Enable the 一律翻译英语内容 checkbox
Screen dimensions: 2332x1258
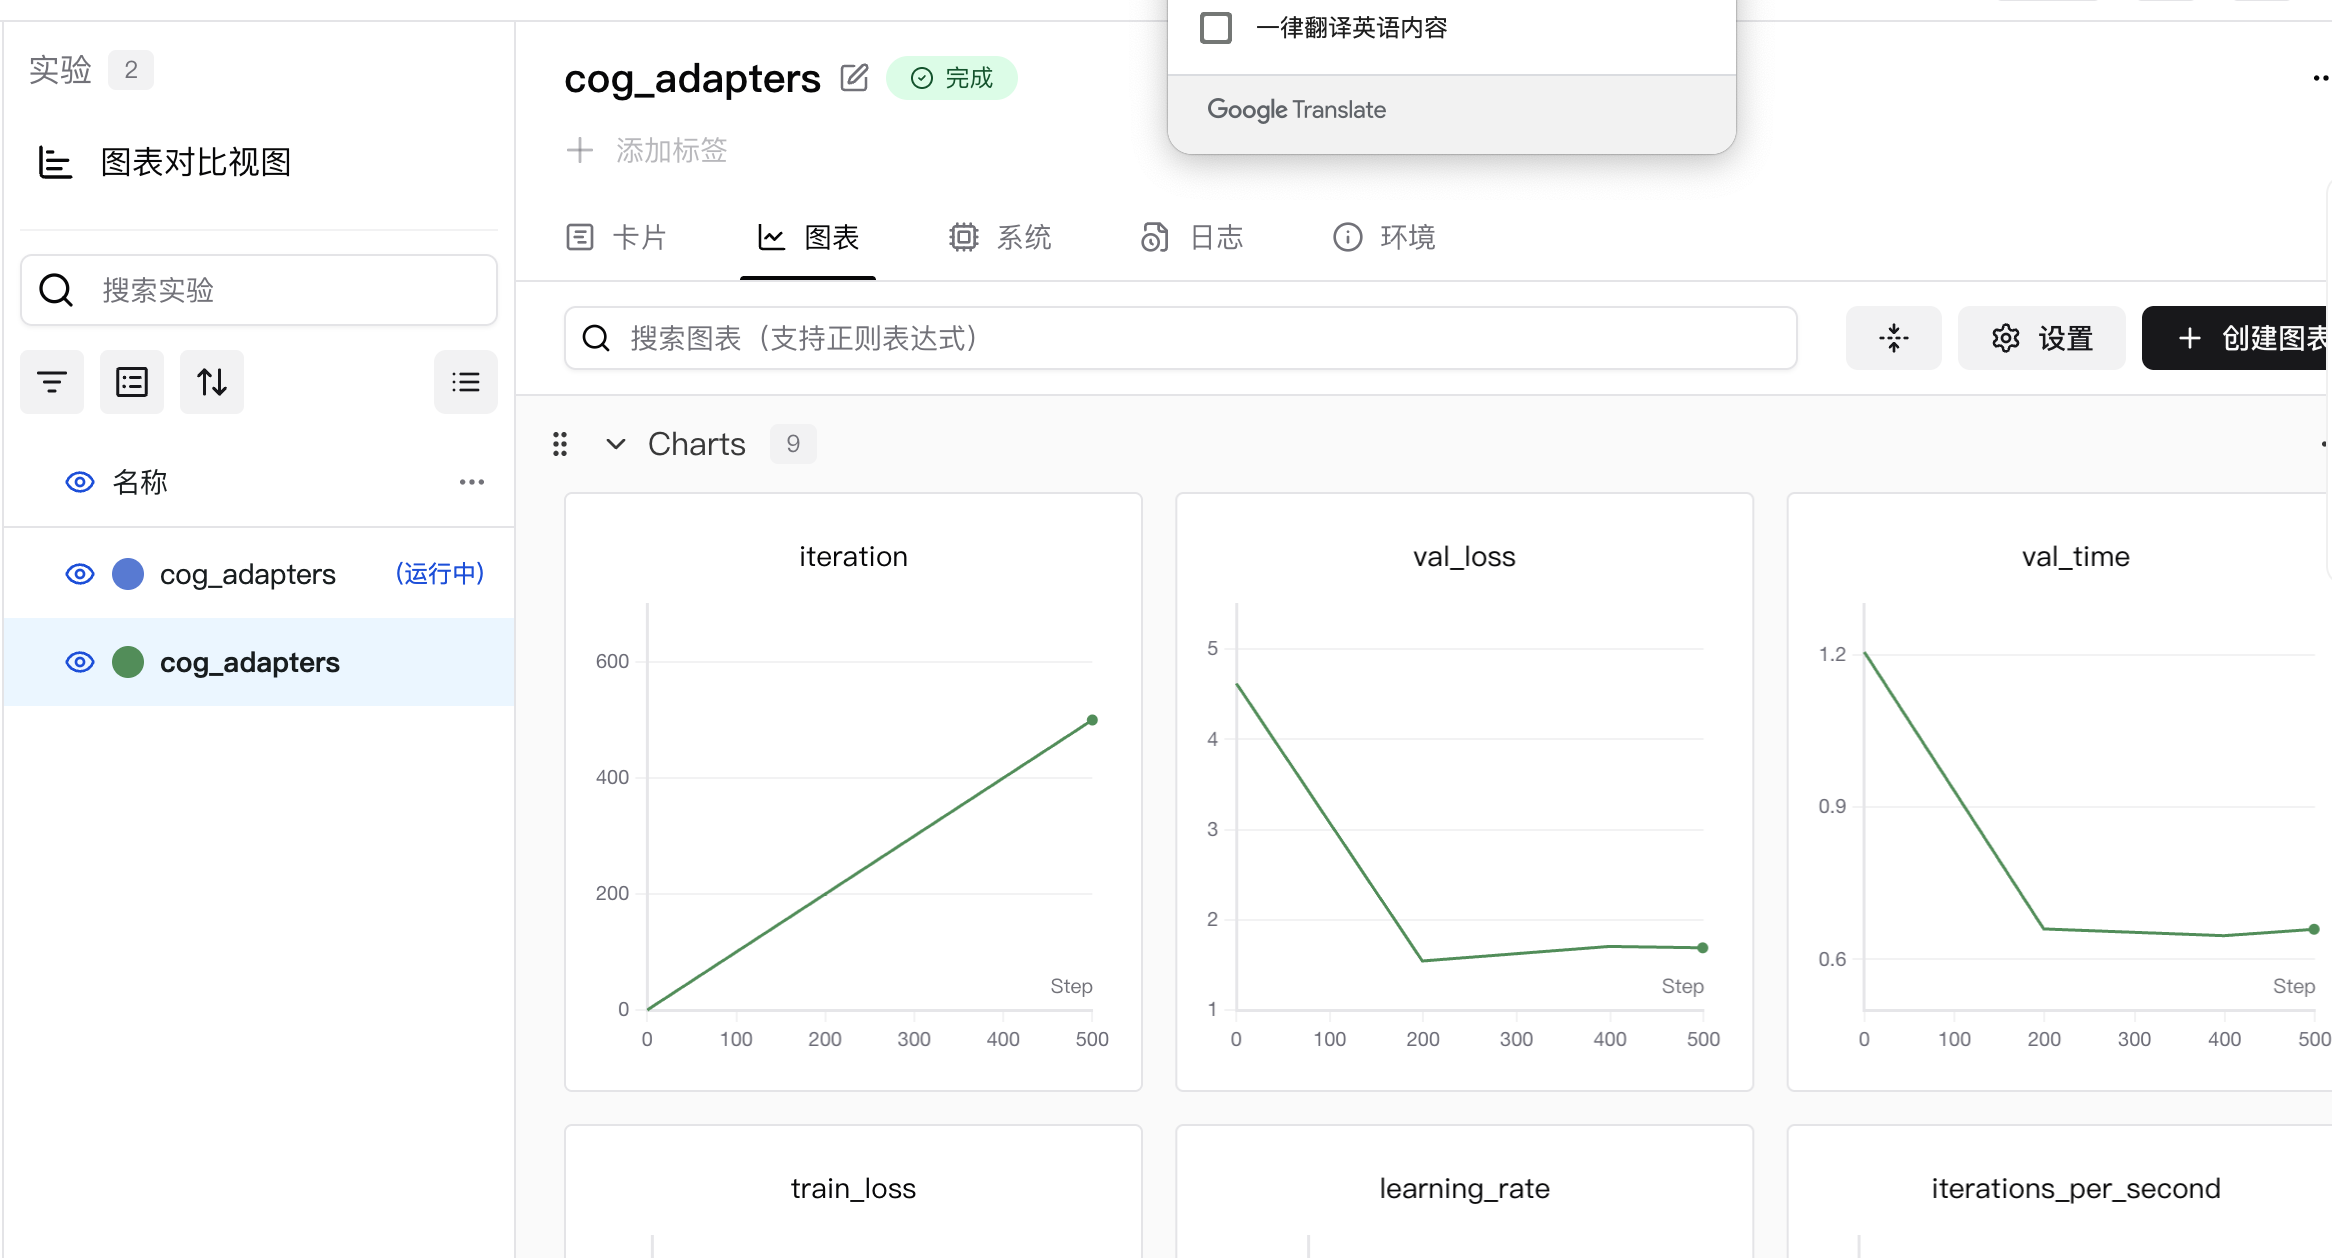(x=1216, y=28)
